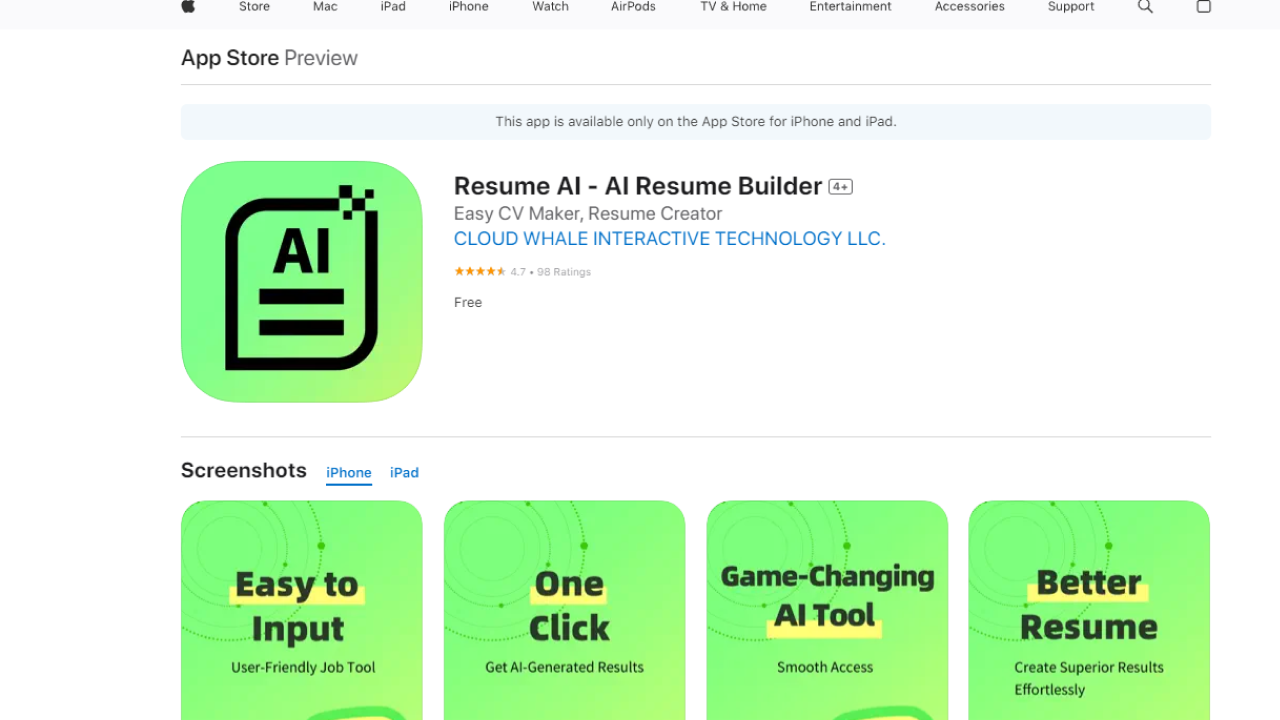Screen dimensions: 1280x720
Task: Open the iPad nav menu
Action: click(x=393, y=6)
